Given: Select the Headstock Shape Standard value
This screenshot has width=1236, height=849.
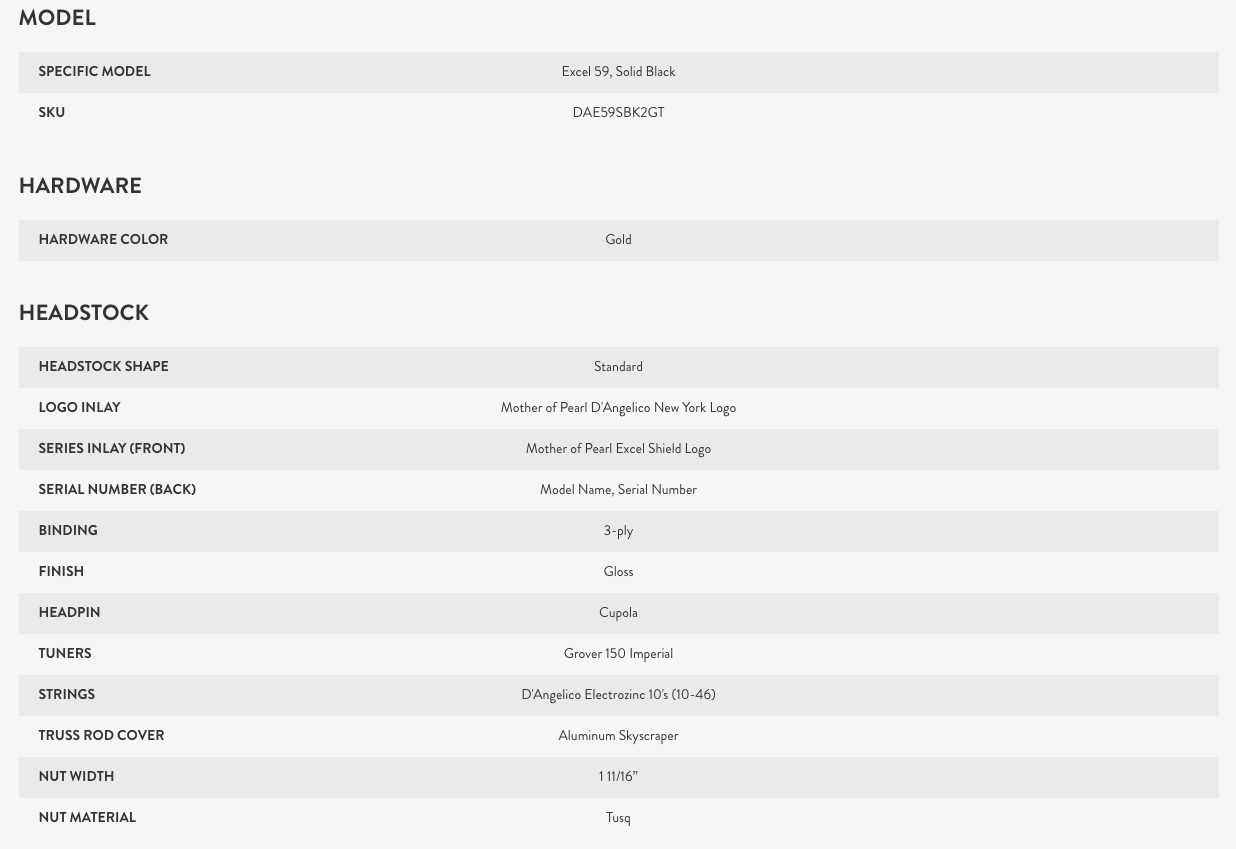Looking at the screenshot, I should tap(618, 367).
